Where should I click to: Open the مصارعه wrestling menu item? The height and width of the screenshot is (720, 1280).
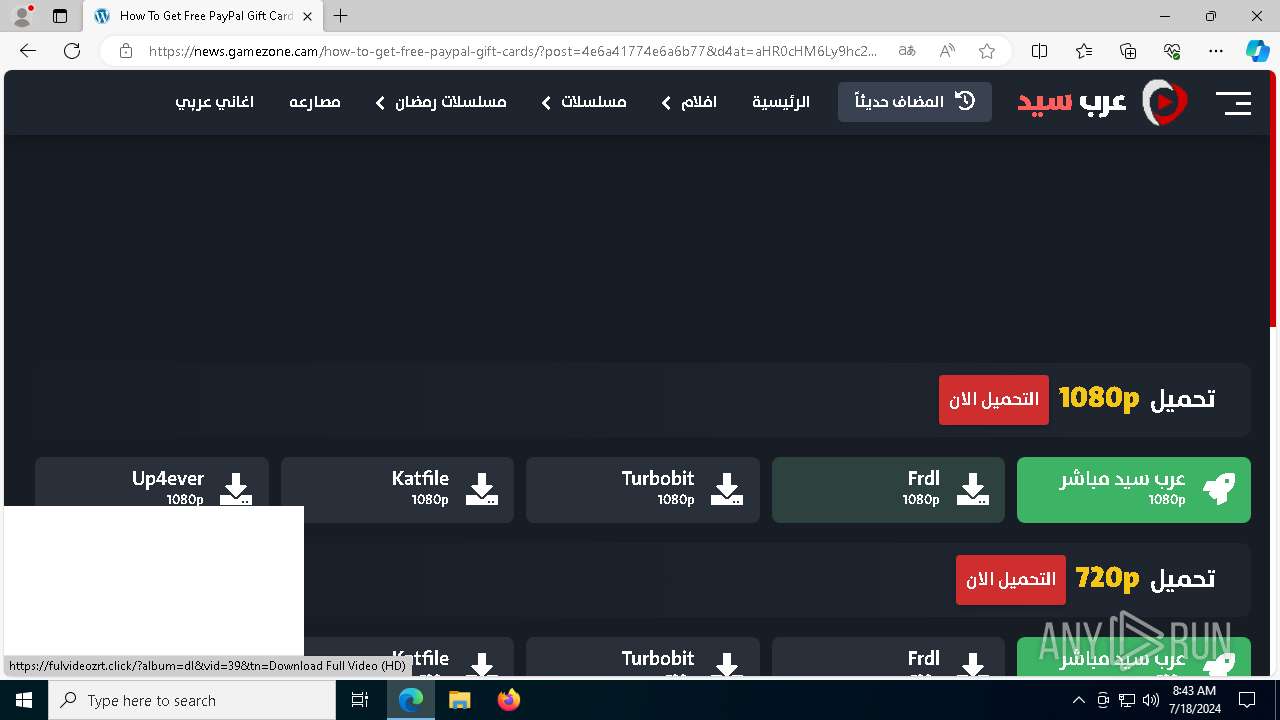click(x=315, y=102)
